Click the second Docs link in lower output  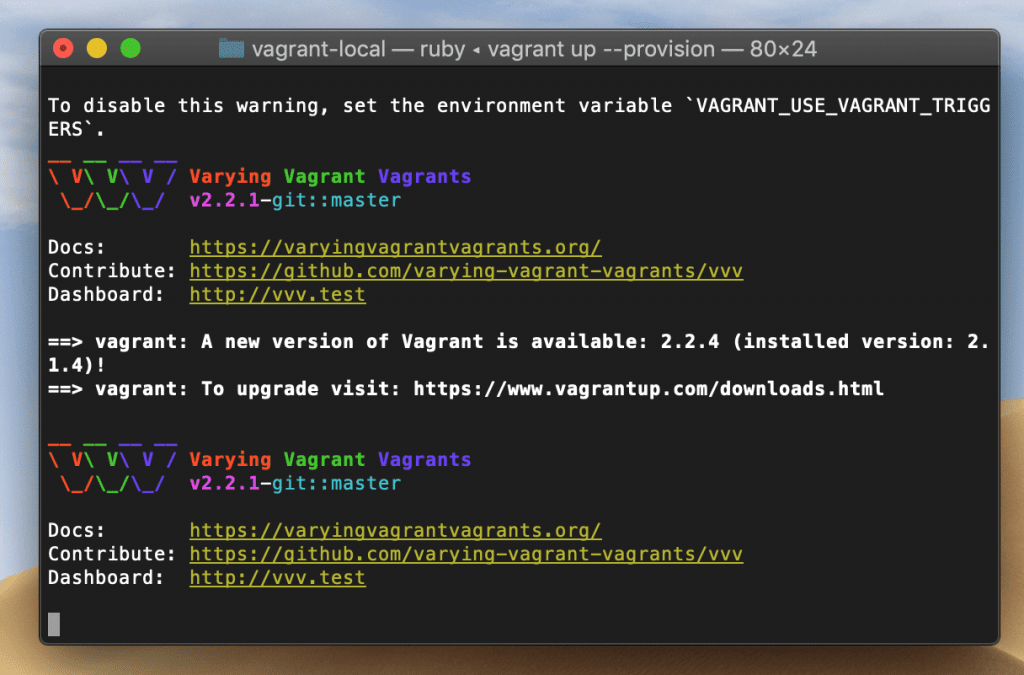click(x=395, y=530)
